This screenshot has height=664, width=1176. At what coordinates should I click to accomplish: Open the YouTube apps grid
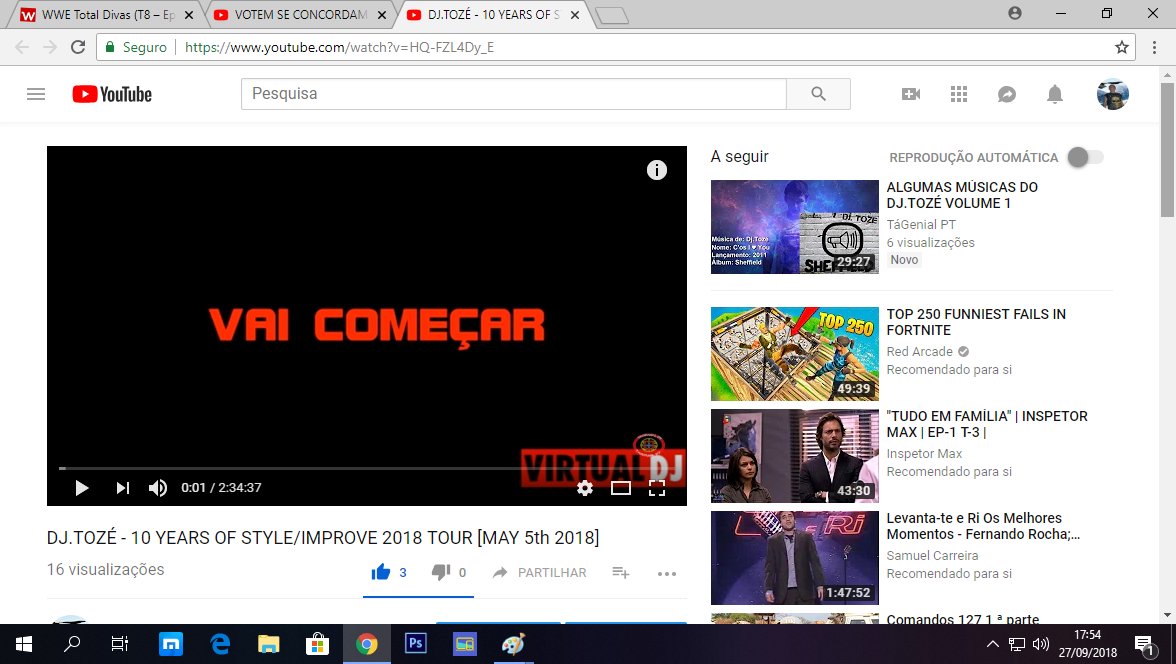coord(958,94)
